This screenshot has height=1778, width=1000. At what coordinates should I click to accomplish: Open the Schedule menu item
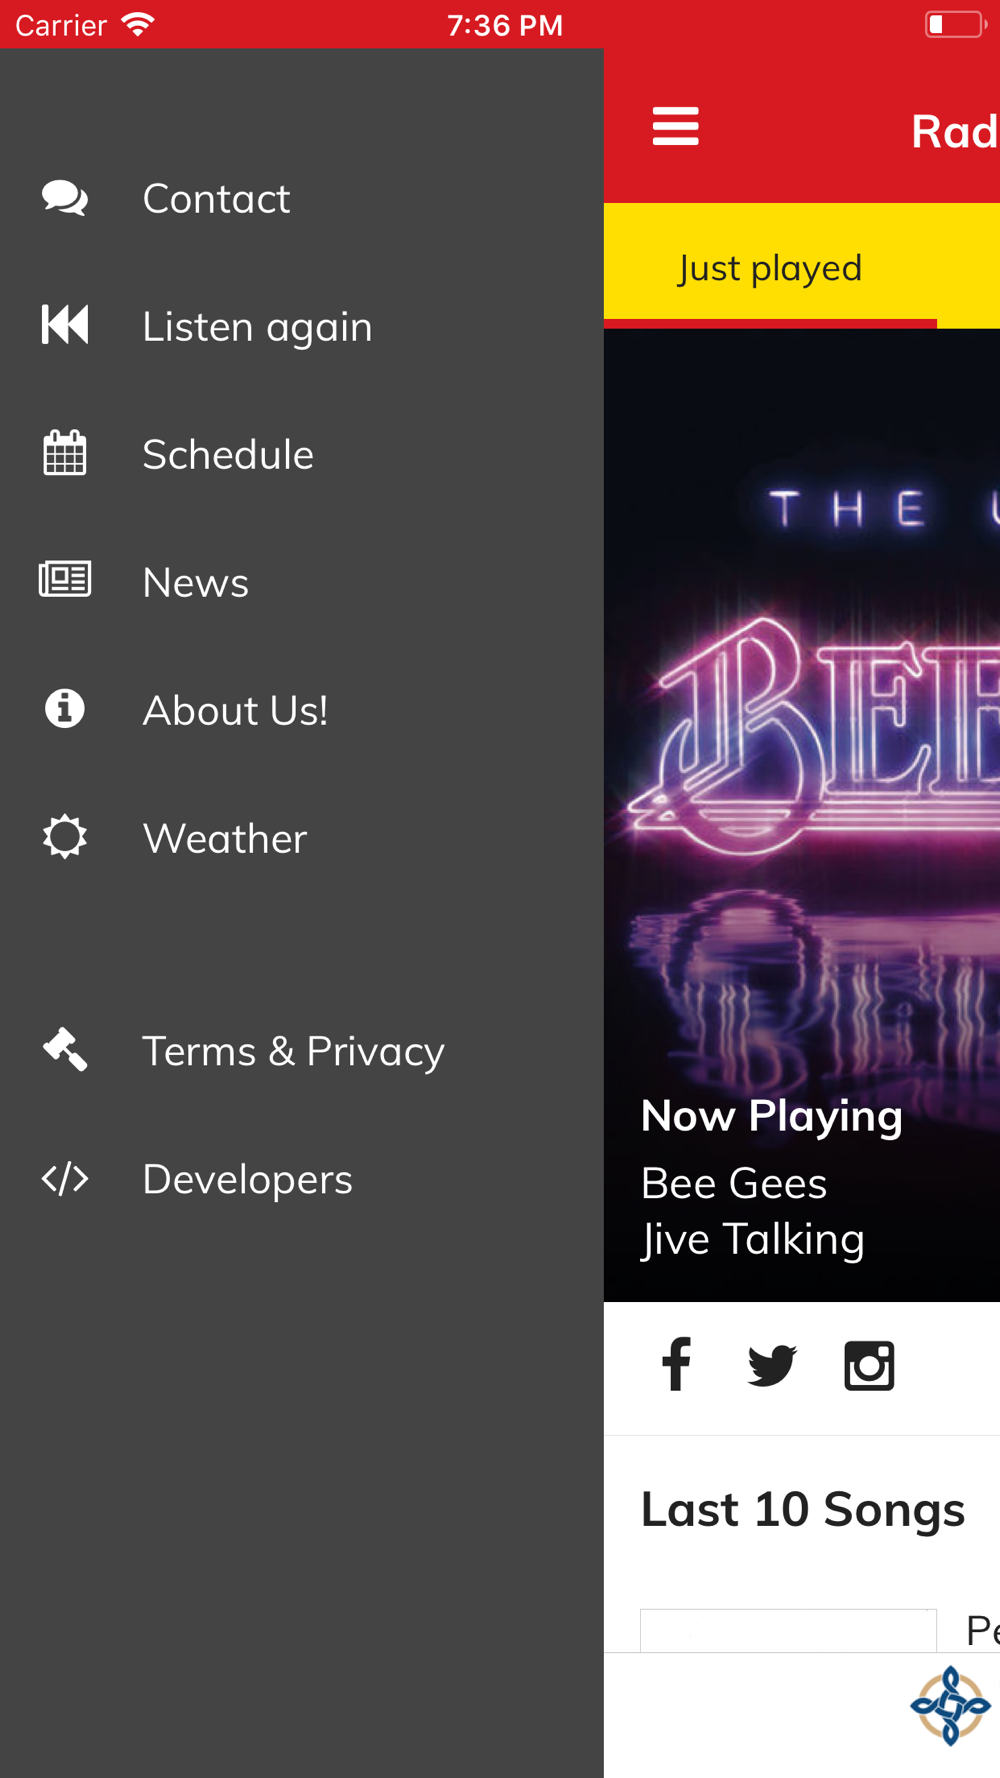[302, 454]
